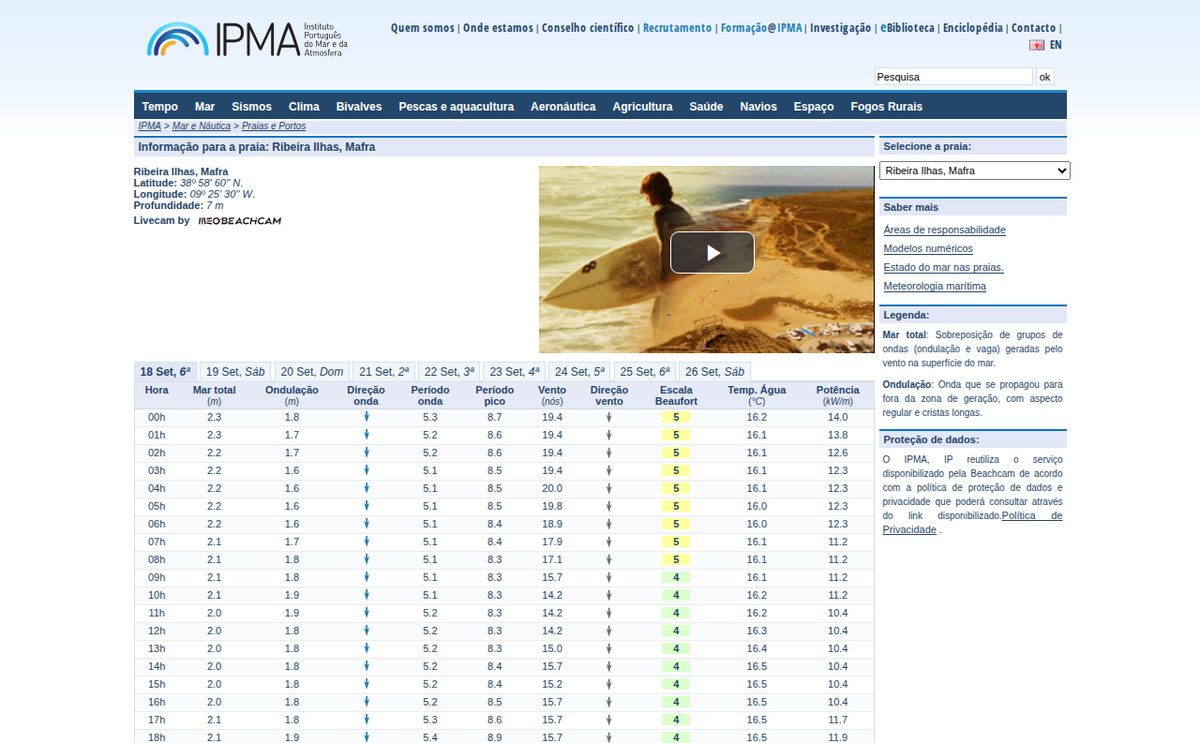
Task: Click wind direction arrow in the 09h row
Action: (609, 577)
